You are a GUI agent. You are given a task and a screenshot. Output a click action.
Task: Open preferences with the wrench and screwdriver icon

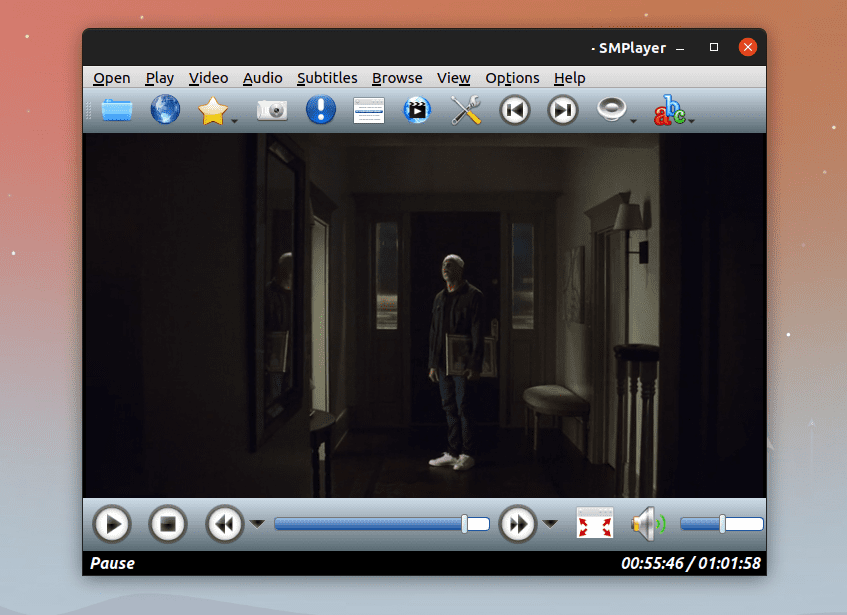point(466,110)
